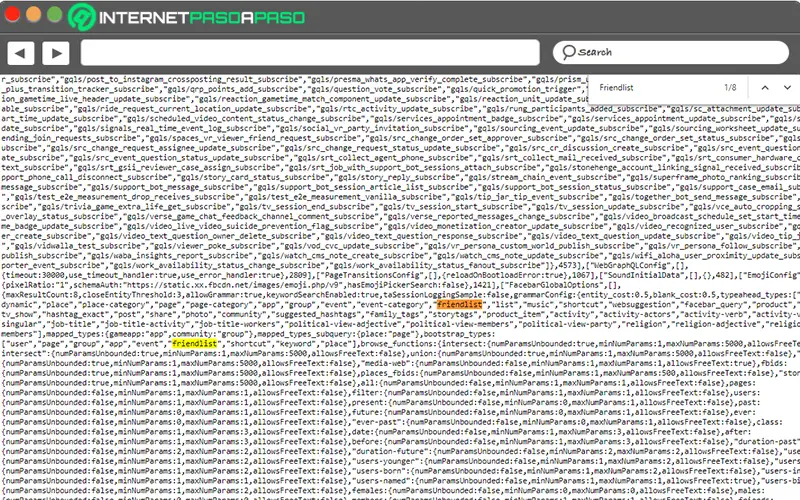Click the orange highlighted friendlist match

459,305
